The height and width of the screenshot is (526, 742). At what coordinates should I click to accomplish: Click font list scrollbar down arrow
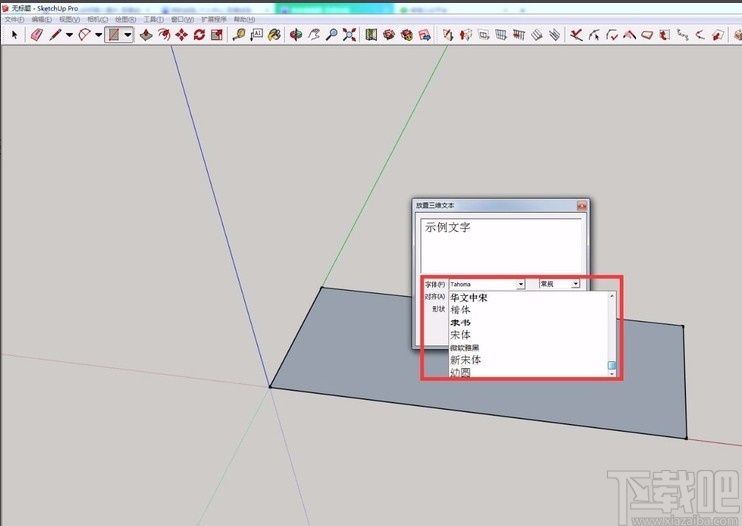(612, 374)
